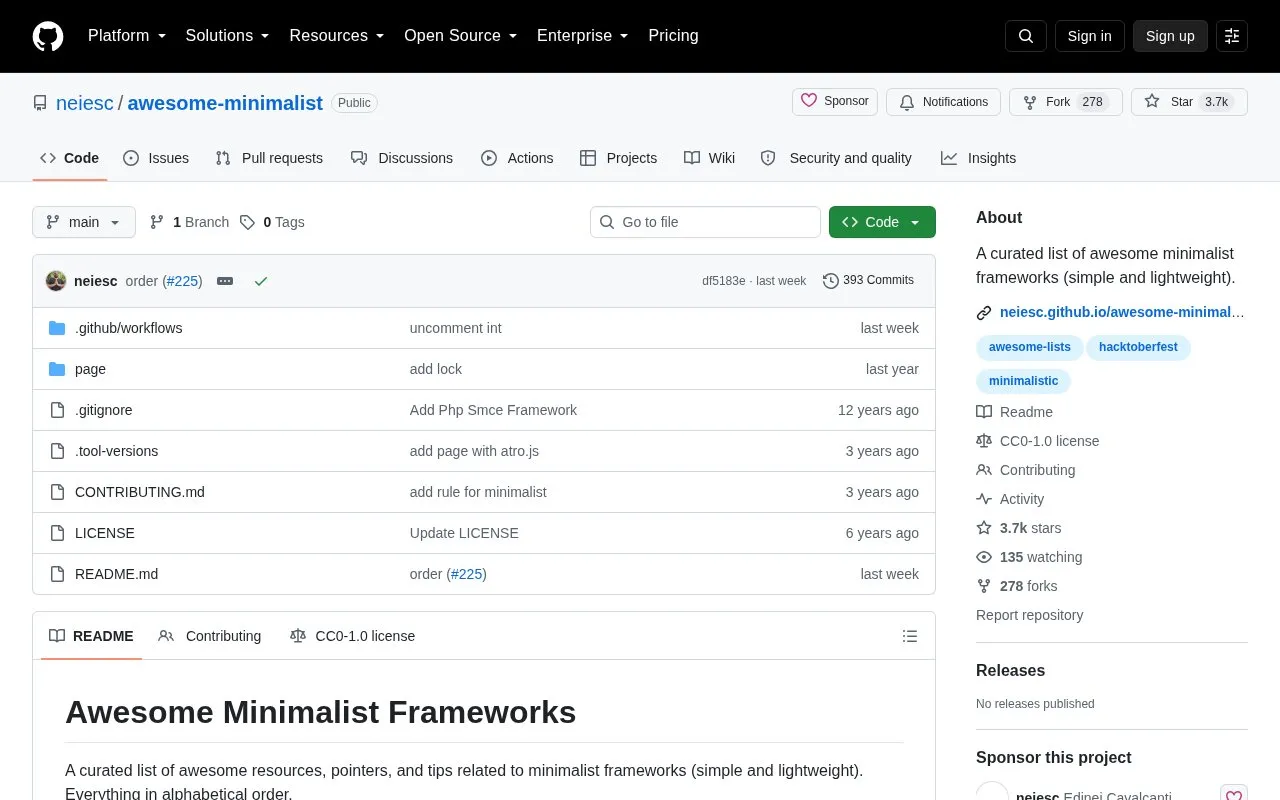Viewport: 1280px width, 800px height.
Task: Open the .gitignore file
Action: pos(103,410)
